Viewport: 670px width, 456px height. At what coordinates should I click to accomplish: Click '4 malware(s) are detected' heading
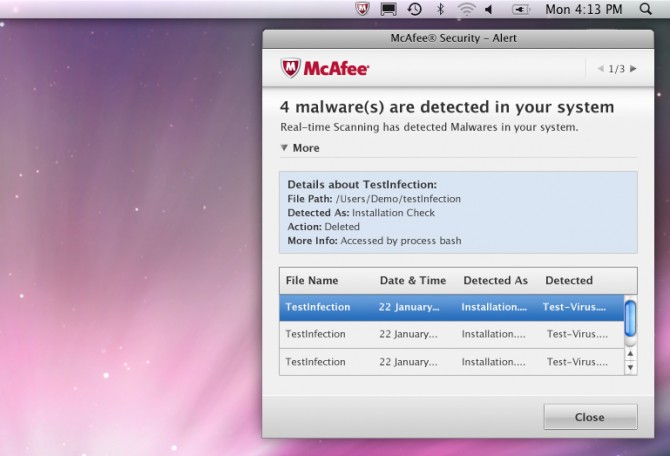(447, 107)
